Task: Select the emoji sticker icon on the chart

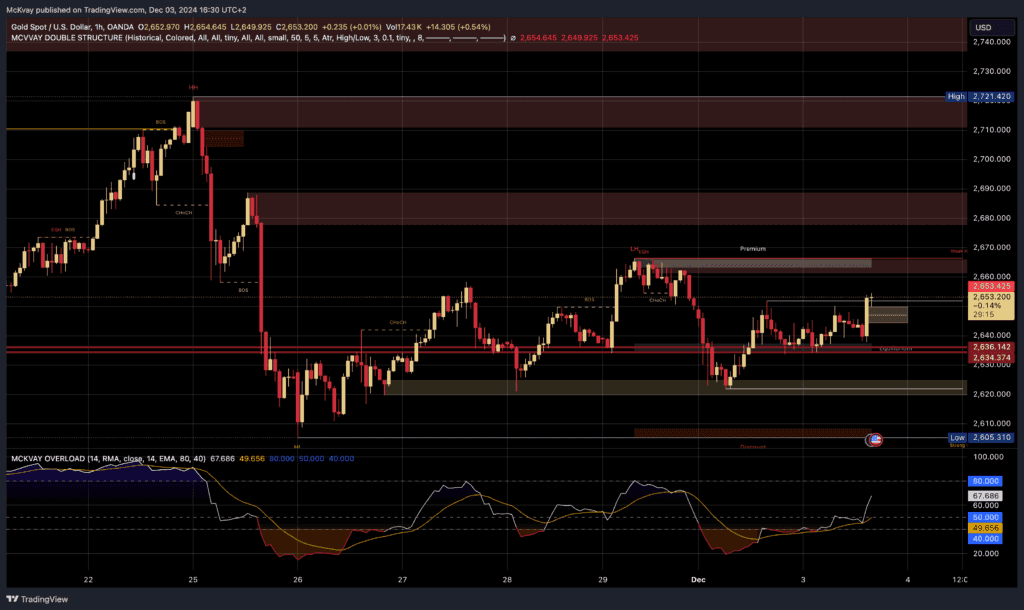Action: point(874,439)
